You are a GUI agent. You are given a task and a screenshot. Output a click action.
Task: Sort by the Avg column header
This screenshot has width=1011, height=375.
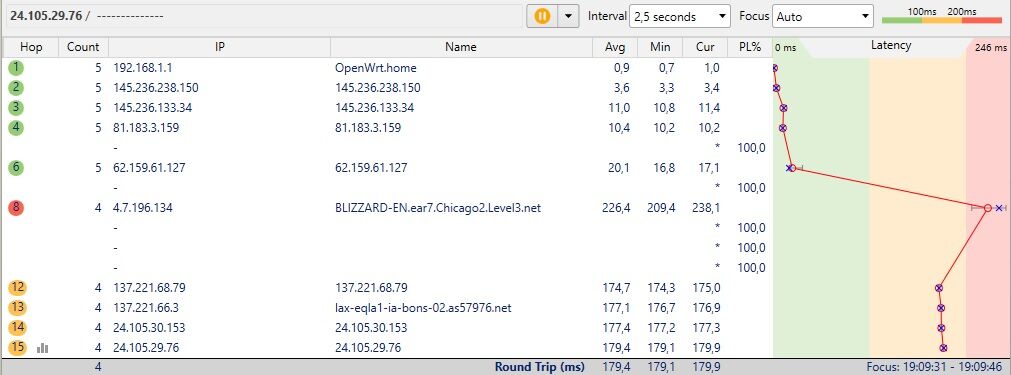pyautogui.click(x=615, y=47)
